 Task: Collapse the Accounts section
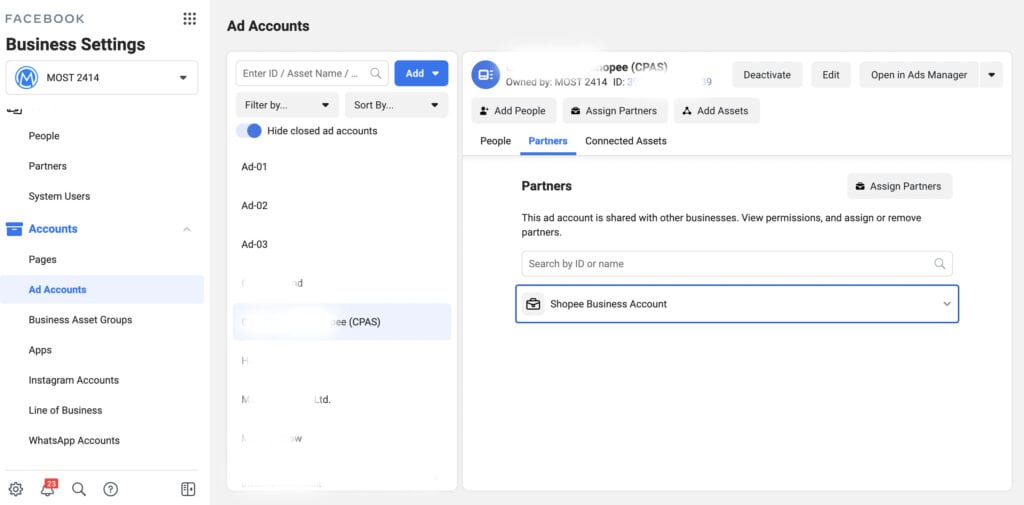pyautogui.click(x=187, y=229)
